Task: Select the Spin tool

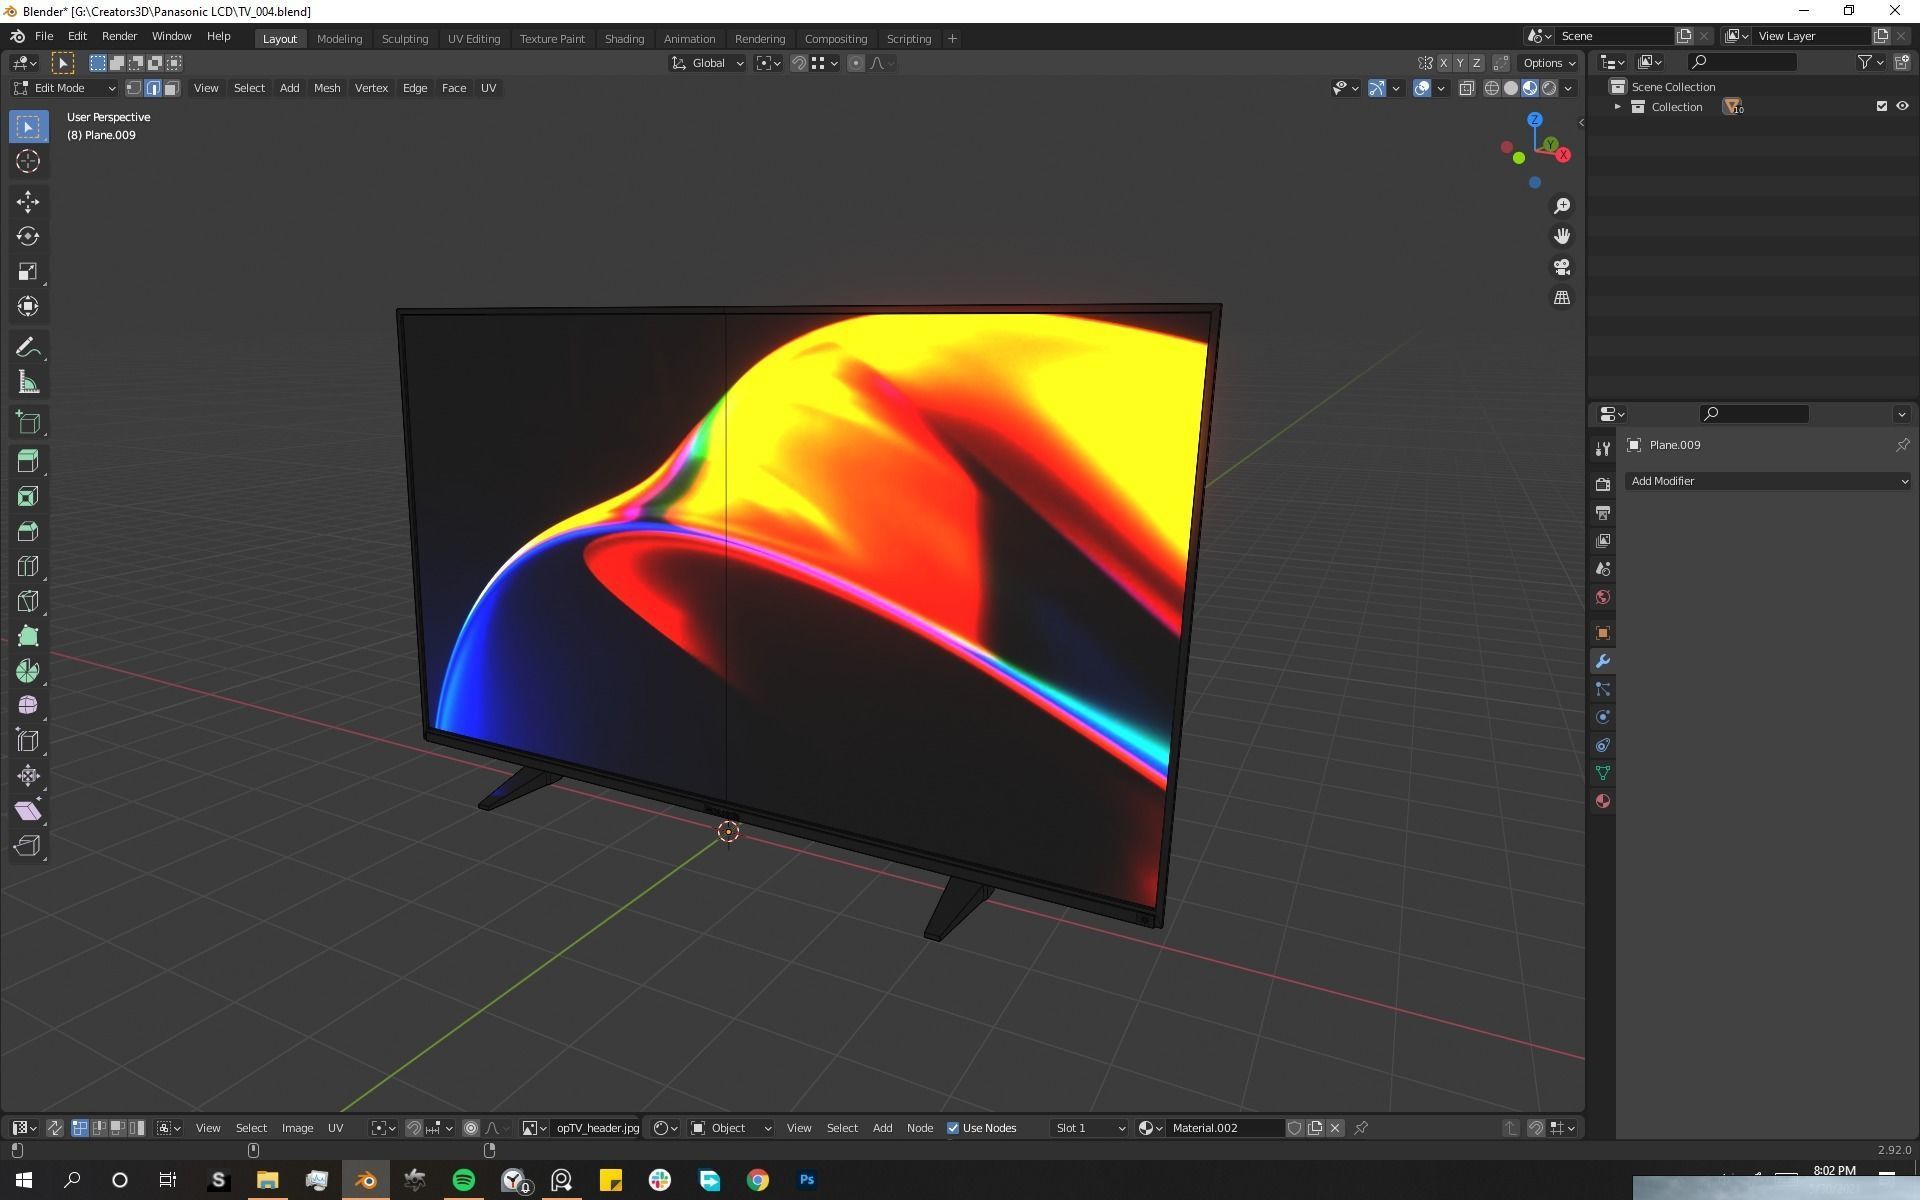Action: 28,671
